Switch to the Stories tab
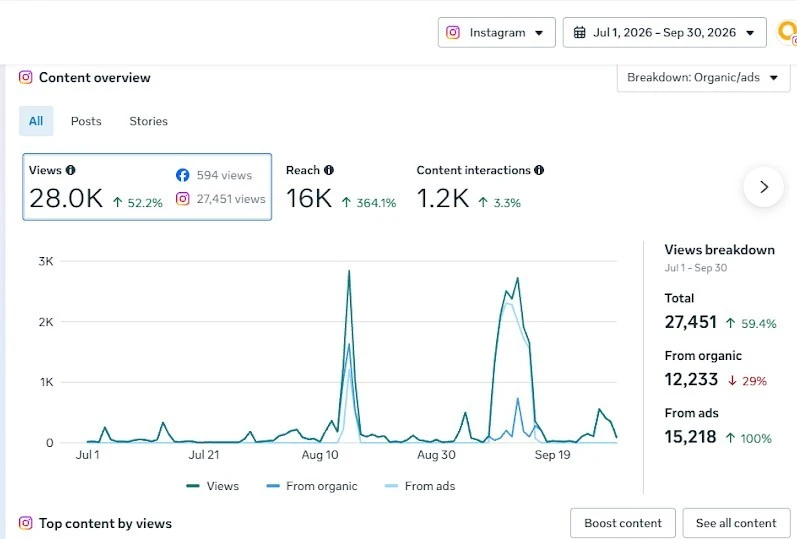797x539 pixels. pyautogui.click(x=148, y=121)
